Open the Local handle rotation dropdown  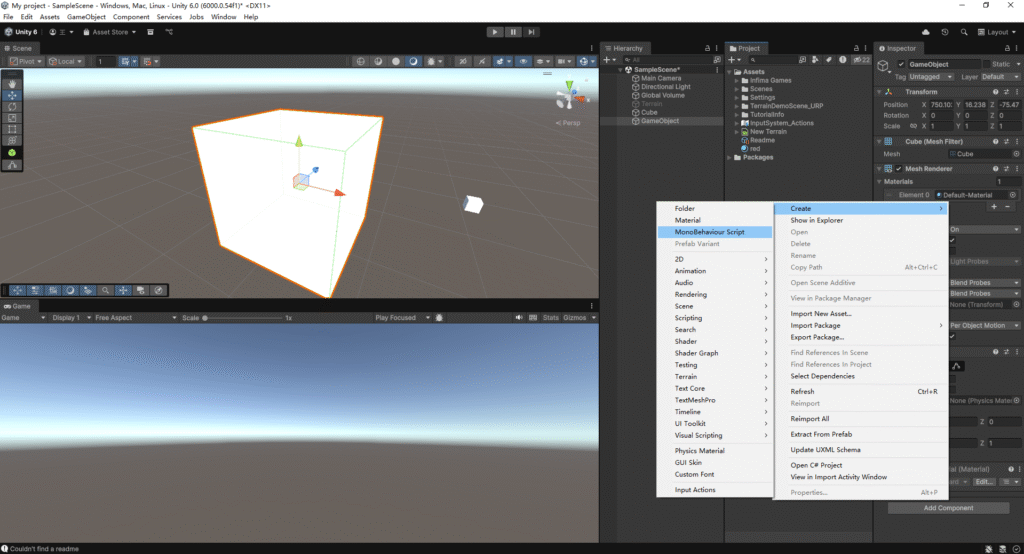pyautogui.click(x=65, y=61)
